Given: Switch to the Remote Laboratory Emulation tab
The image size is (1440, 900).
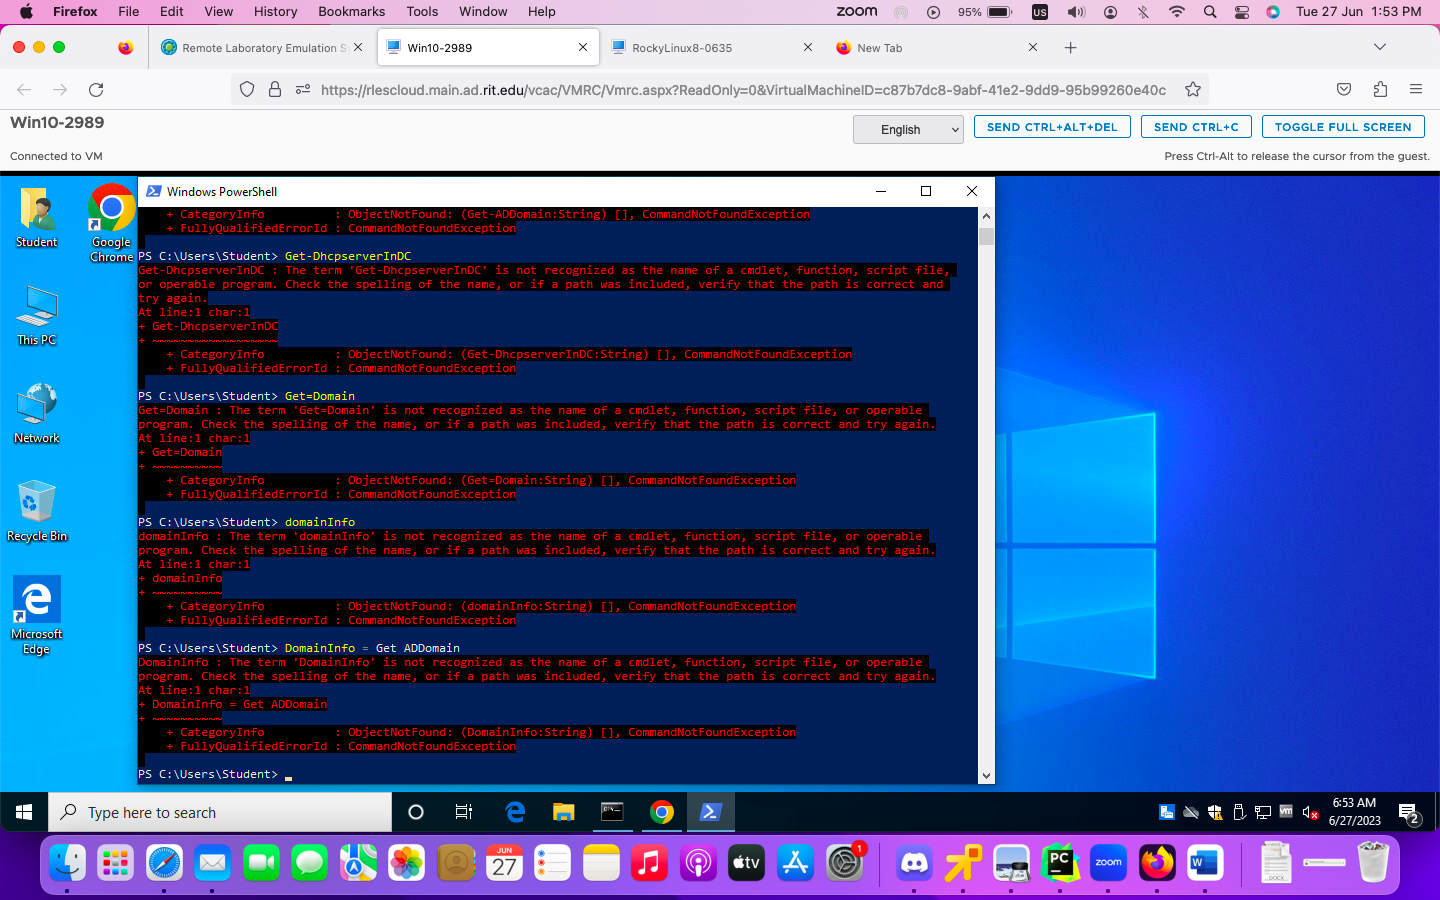Looking at the screenshot, I should tap(263, 48).
